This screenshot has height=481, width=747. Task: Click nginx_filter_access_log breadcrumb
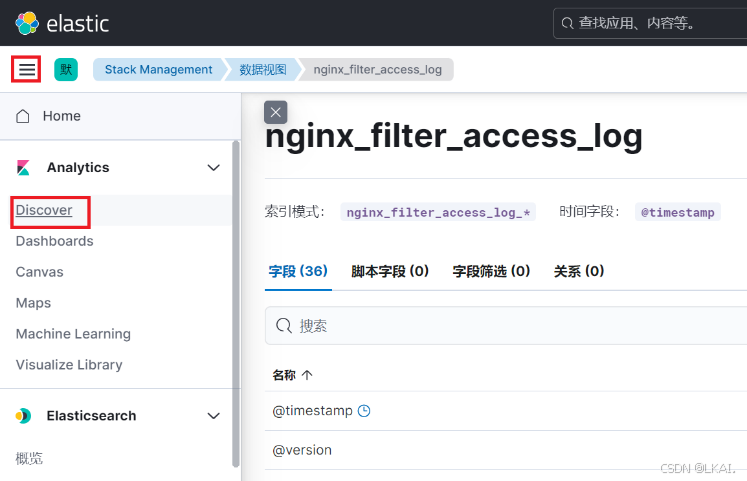[377, 70]
